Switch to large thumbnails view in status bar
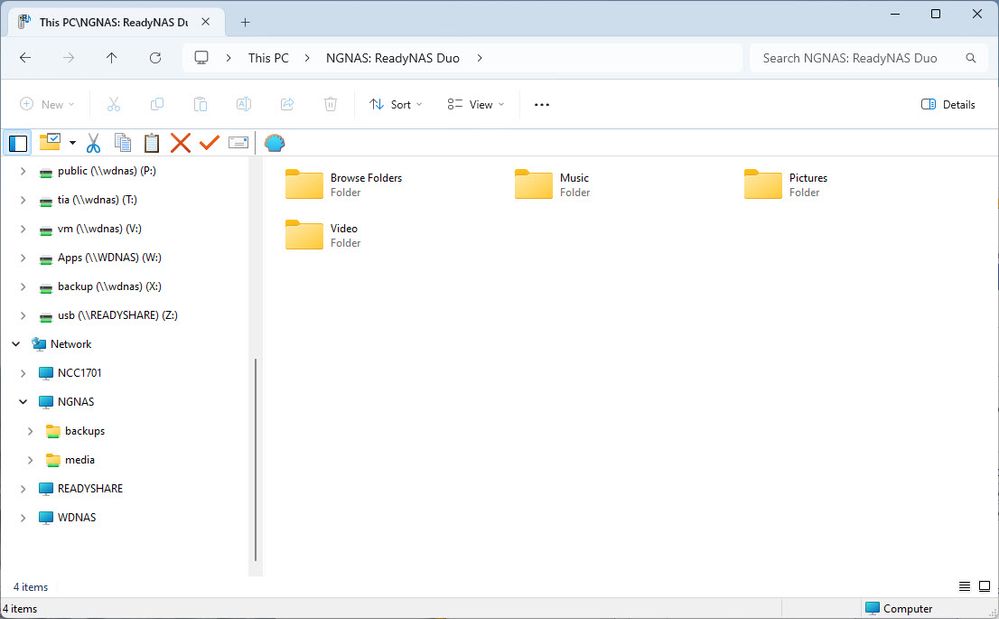The height and width of the screenshot is (619, 999). tap(984, 586)
